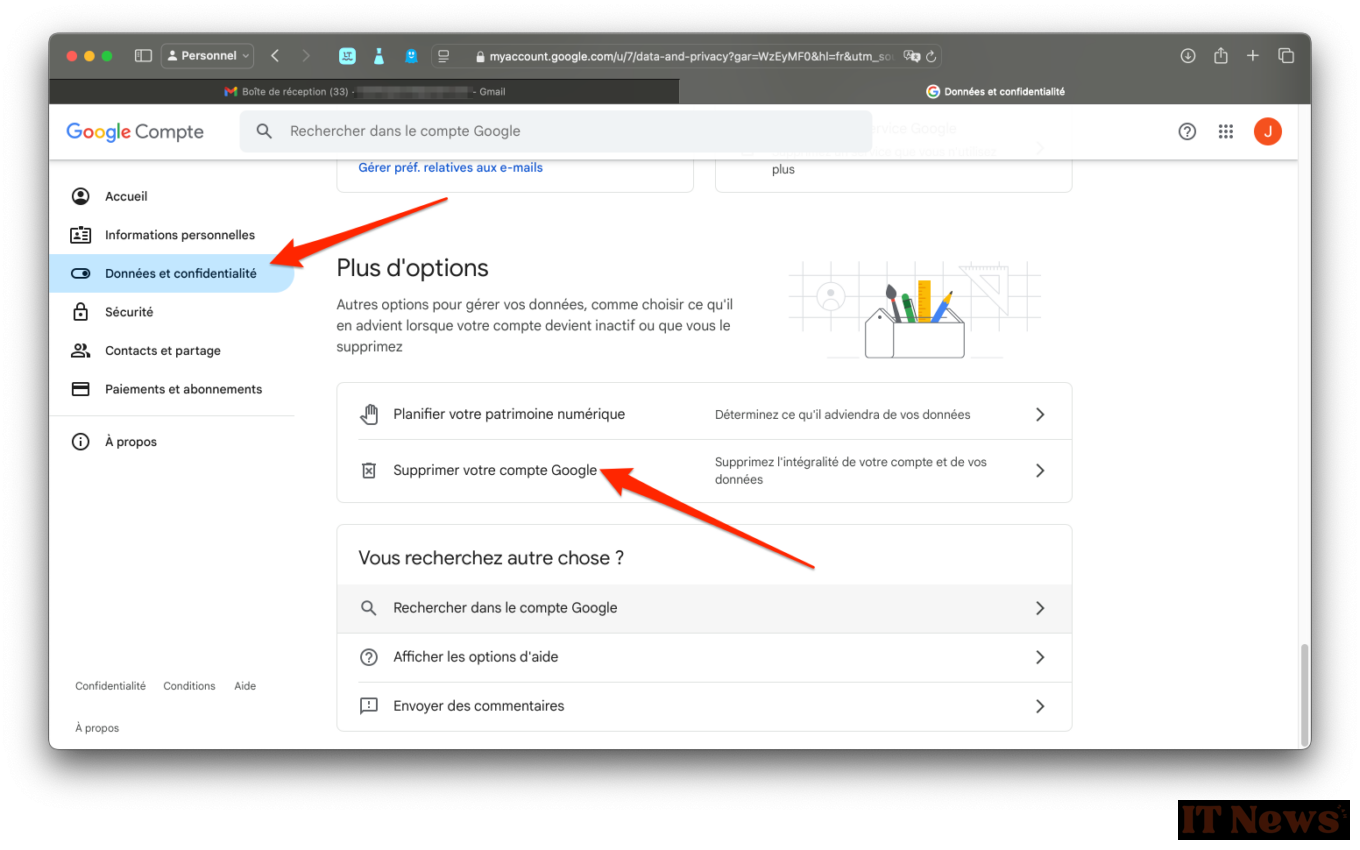Screen dimensions: 1360x850
Task: Click the help-circle icon beside Afficher les options
Action: pos(369,657)
